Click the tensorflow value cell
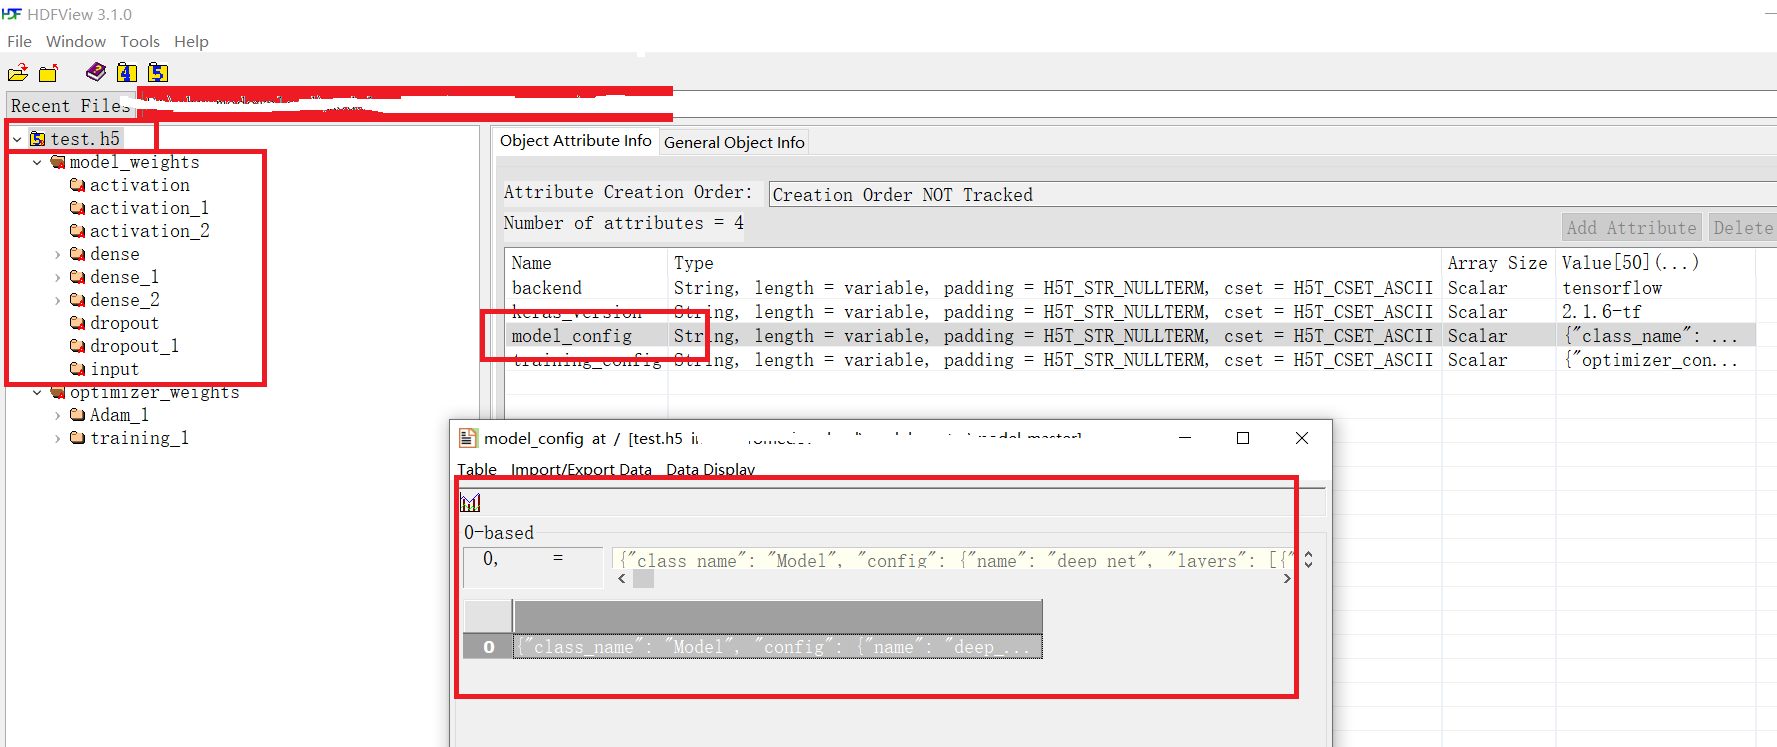The height and width of the screenshot is (747, 1777). tap(1611, 288)
